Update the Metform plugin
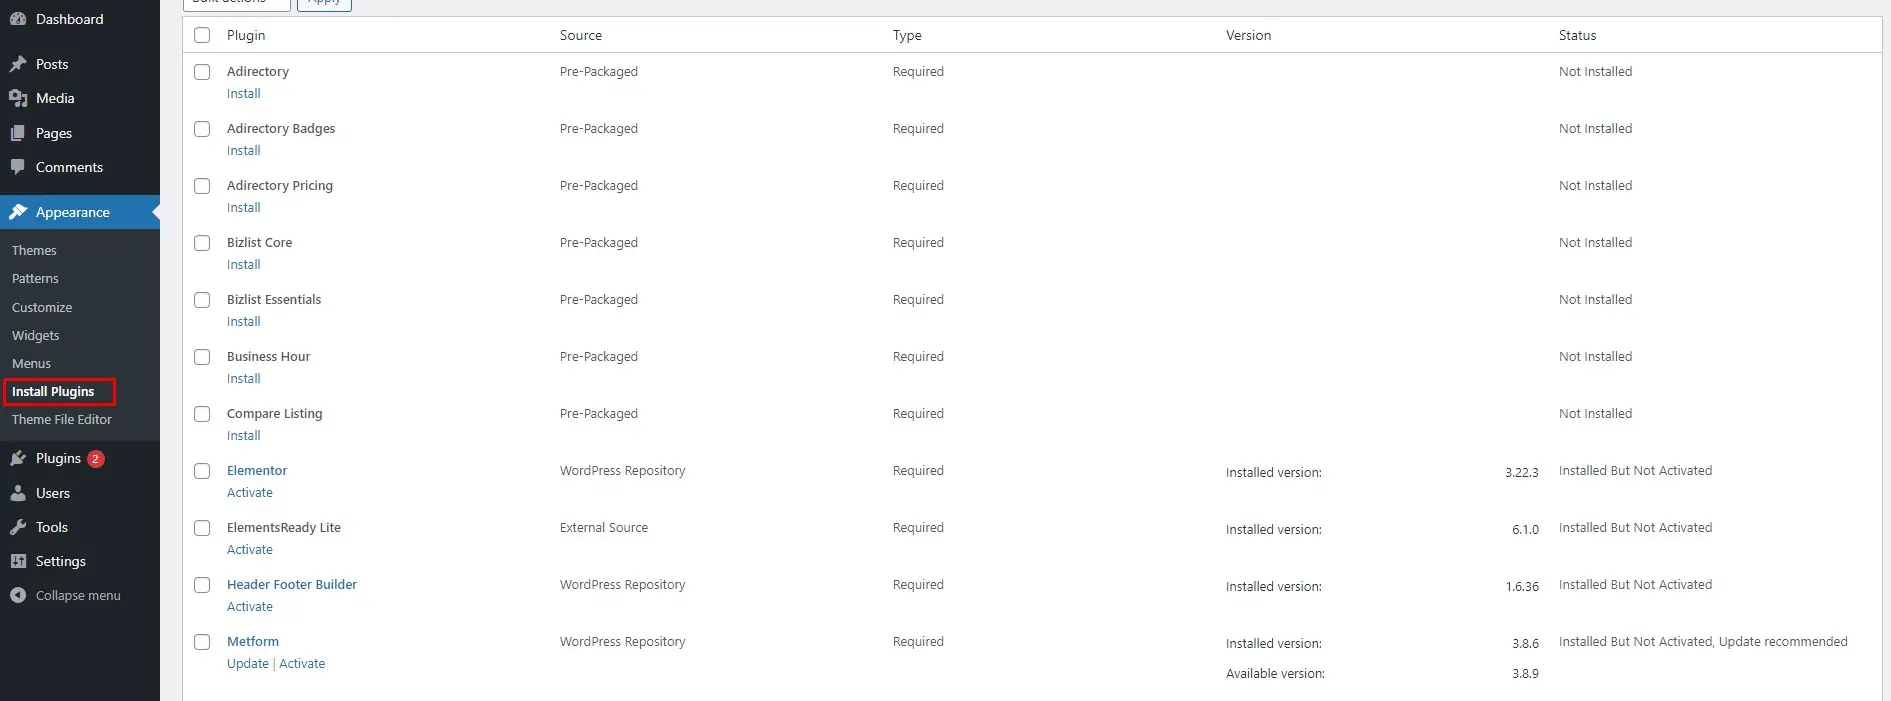Viewport: 1891px width, 701px height. click(x=247, y=663)
